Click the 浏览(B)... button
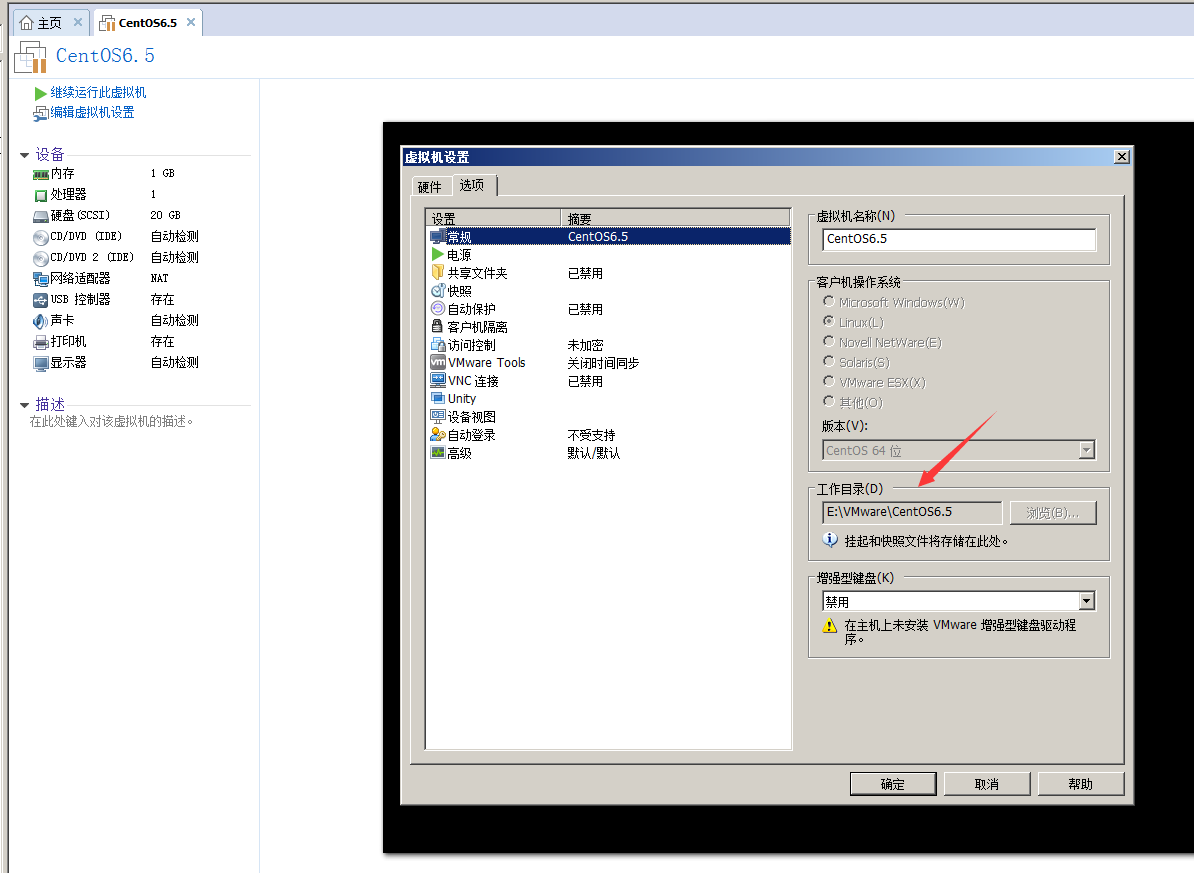The width and height of the screenshot is (1194, 873). 1053,513
